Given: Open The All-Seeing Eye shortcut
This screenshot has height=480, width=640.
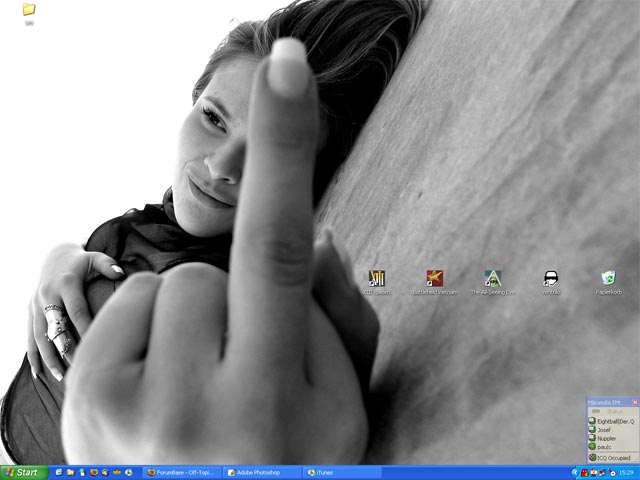Looking at the screenshot, I should tap(493, 282).
